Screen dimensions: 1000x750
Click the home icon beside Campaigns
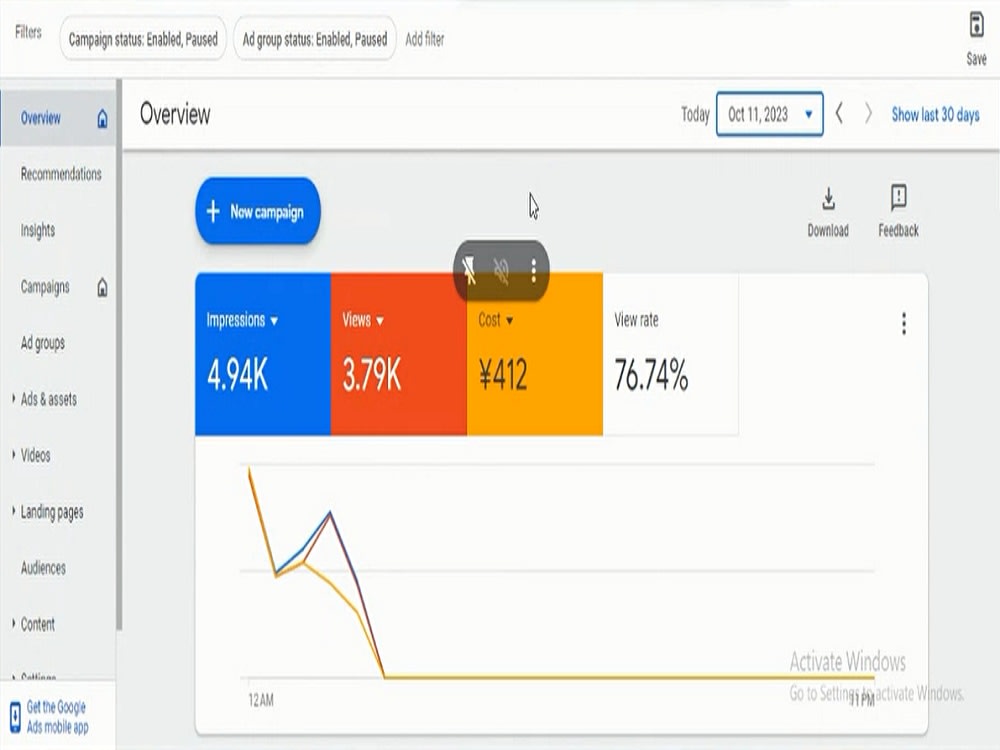(x=102, y=287)
